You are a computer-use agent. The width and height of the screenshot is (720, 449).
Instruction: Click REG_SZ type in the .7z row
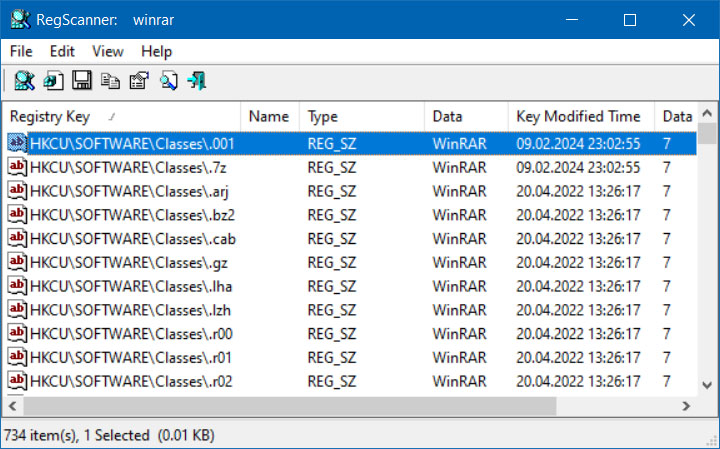click(x=332, y=168)
